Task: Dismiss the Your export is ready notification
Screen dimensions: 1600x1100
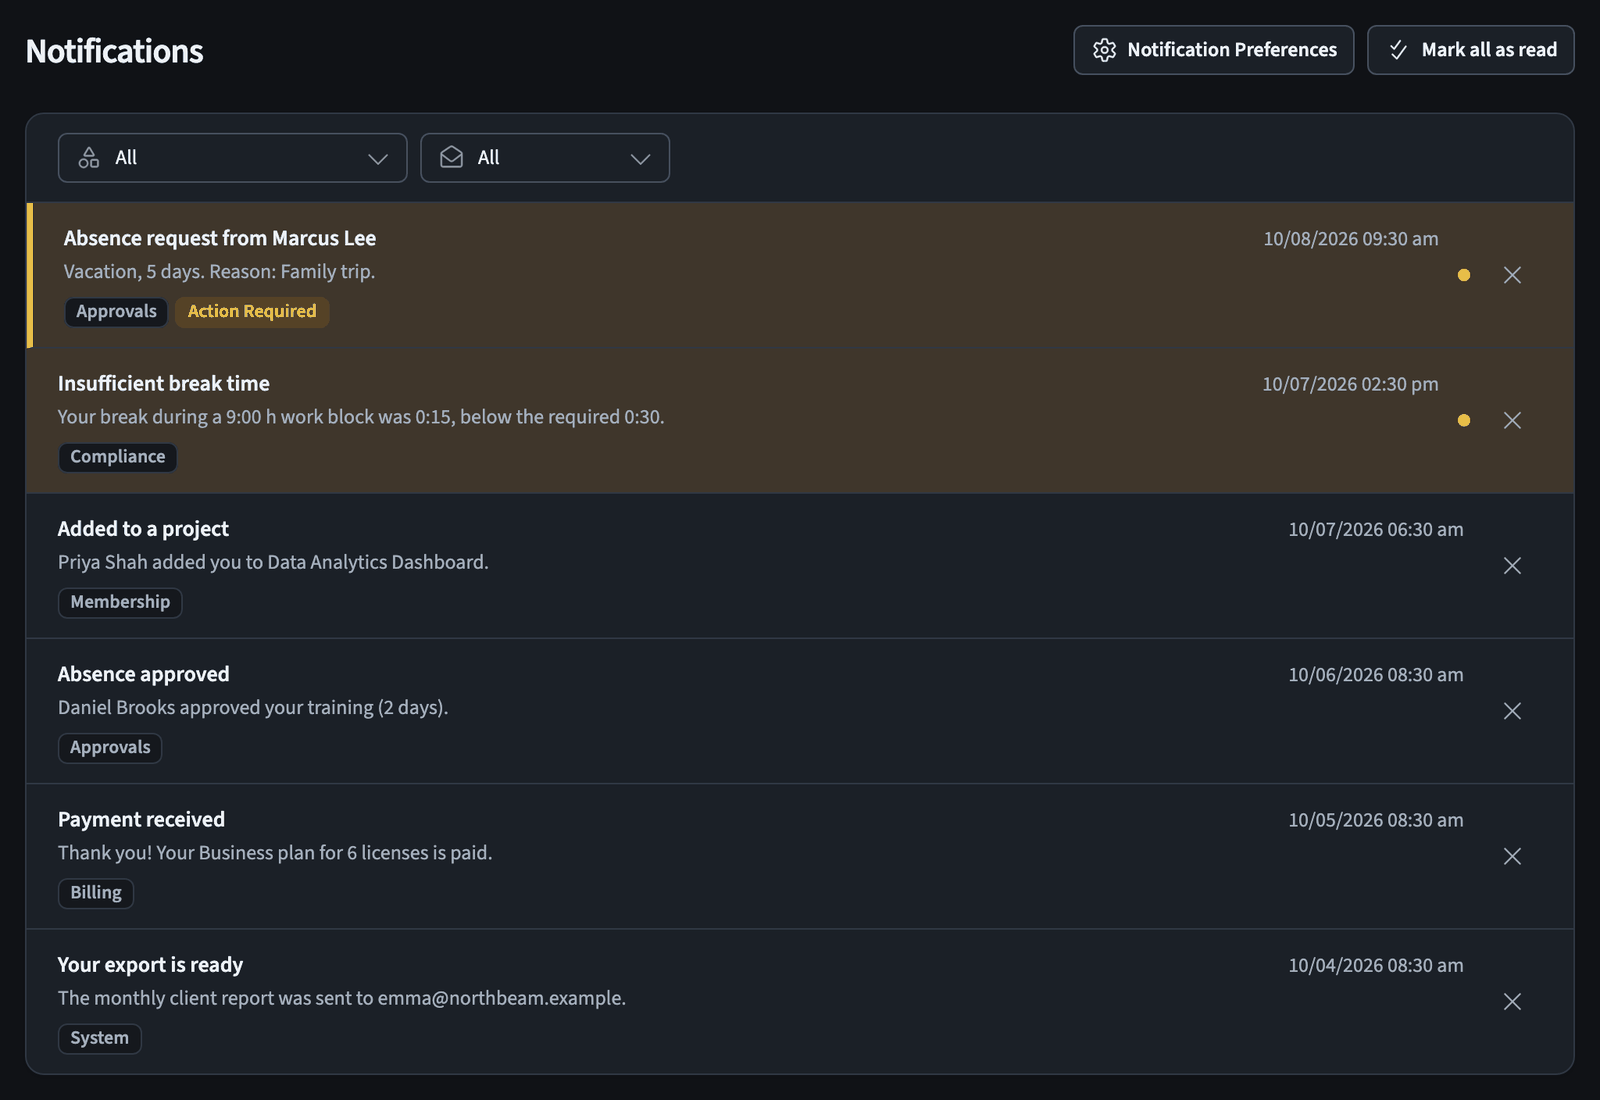Action: 1512,1001
